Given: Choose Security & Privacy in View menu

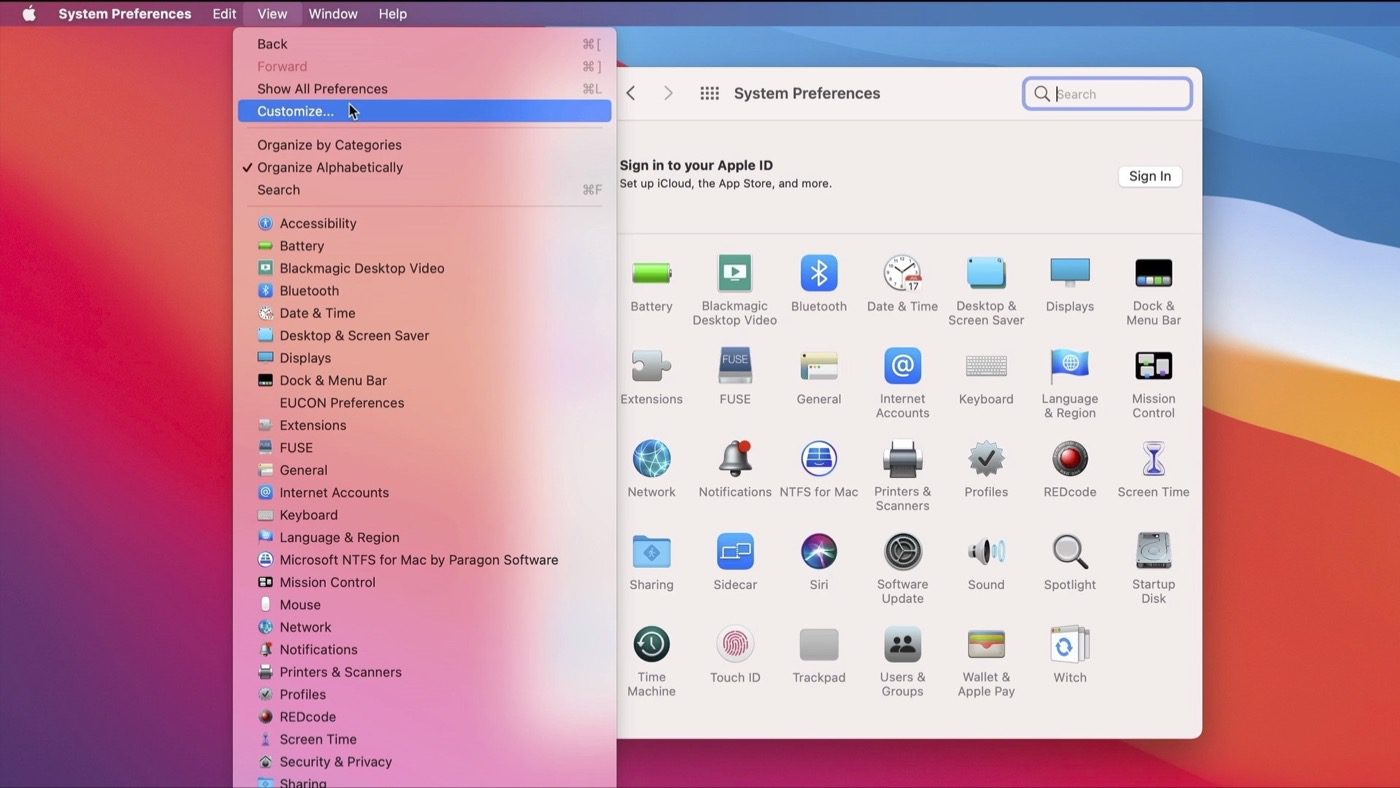Looking at the screenshot, I should (x=424, y=762).
